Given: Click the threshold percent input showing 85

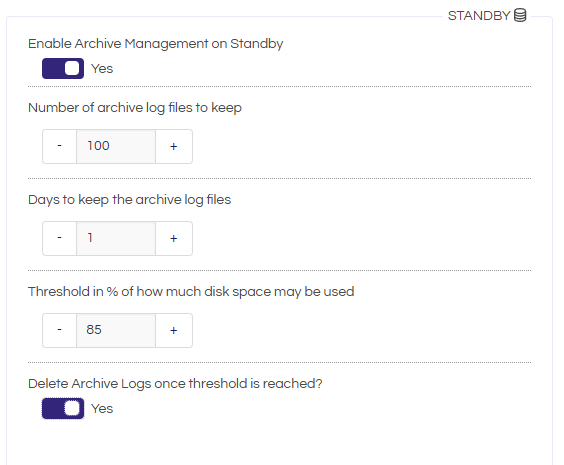Looking at the screenshot, I should (116, 330).
